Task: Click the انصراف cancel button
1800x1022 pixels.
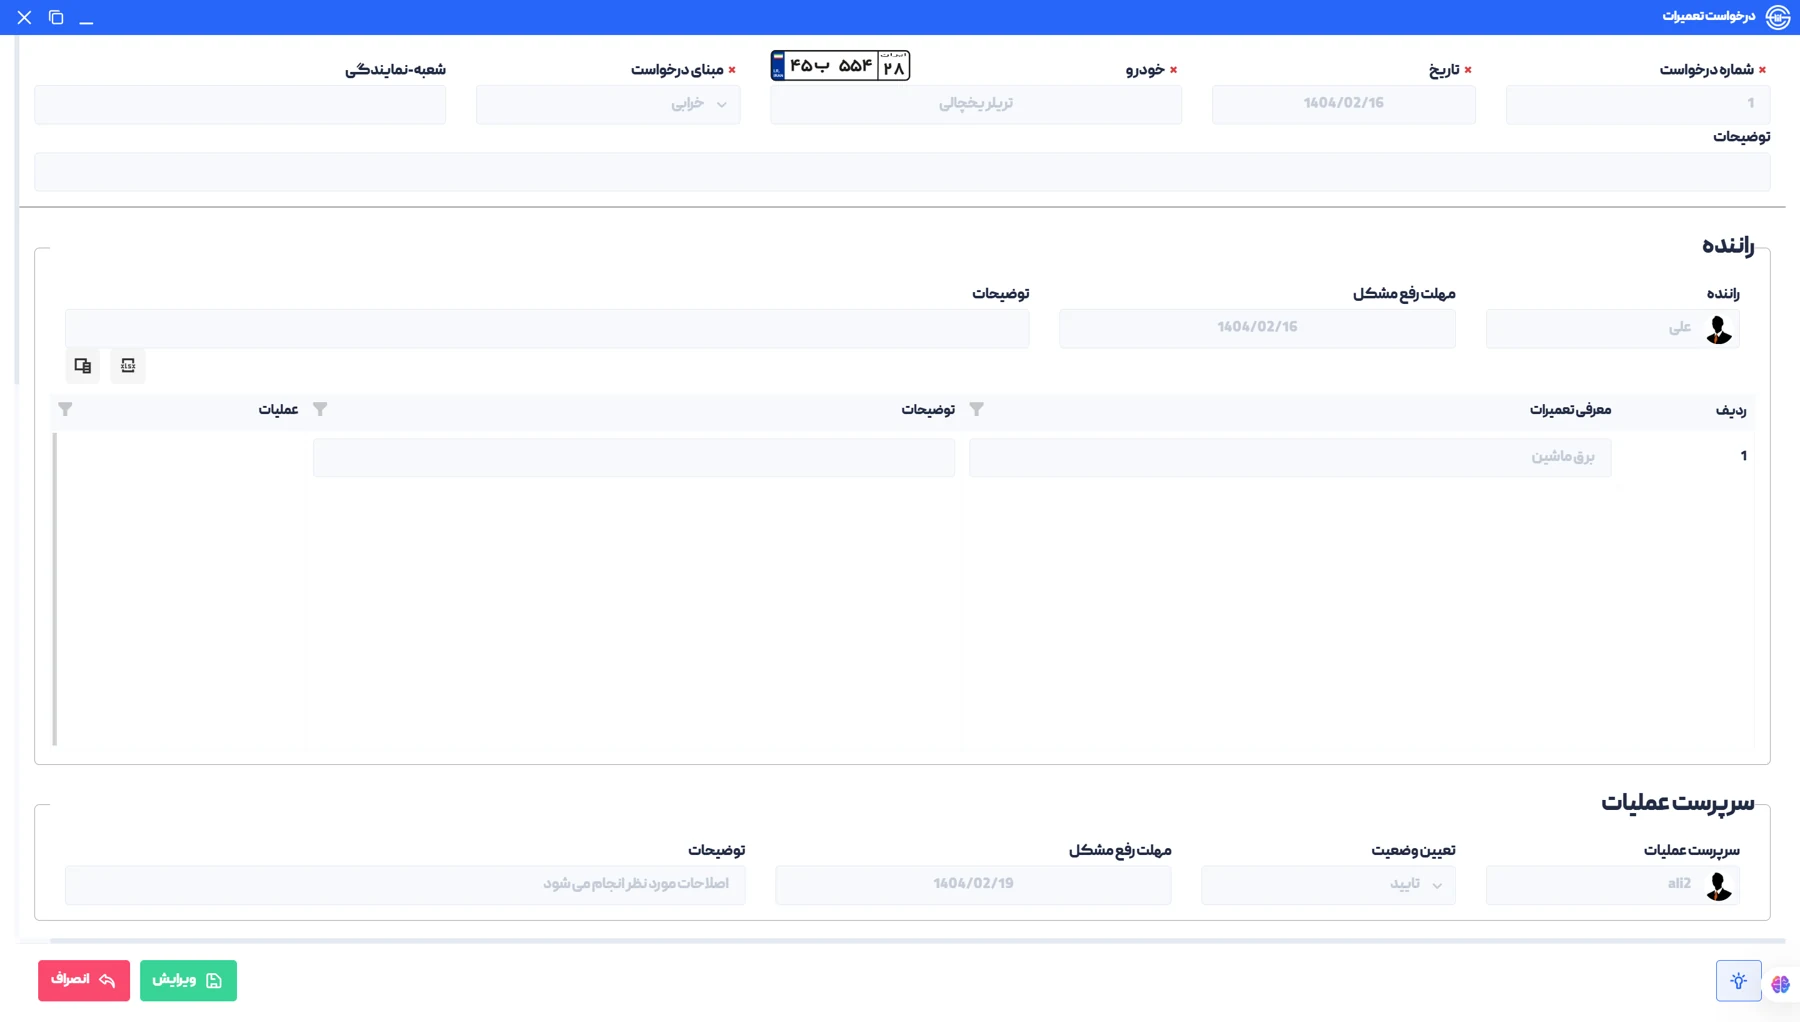Action: pyautogui.click(x=84, y=981)
